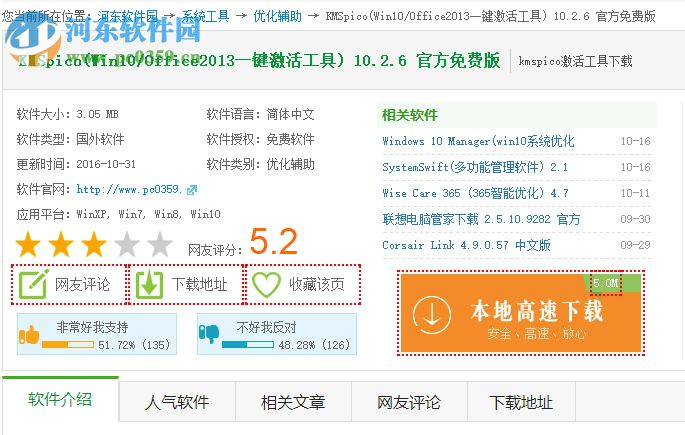Click the fourth gray rating star
Image resolution: width=685 pixels, height=435 pixels.
point(127,244)
